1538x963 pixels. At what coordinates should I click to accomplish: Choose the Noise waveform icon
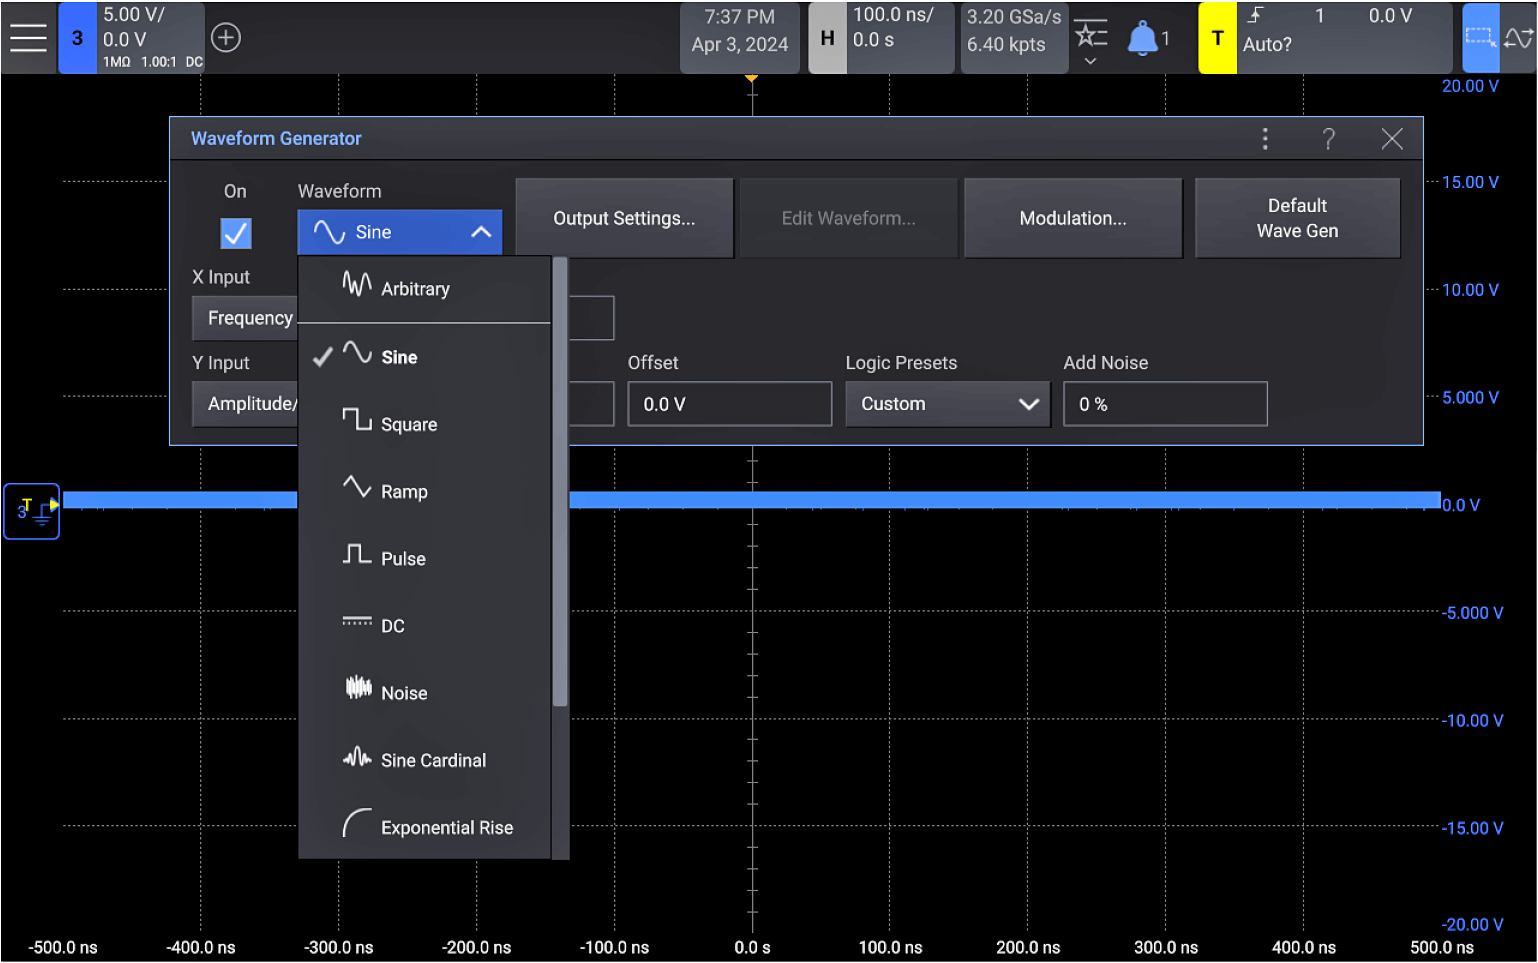point(358,687)
